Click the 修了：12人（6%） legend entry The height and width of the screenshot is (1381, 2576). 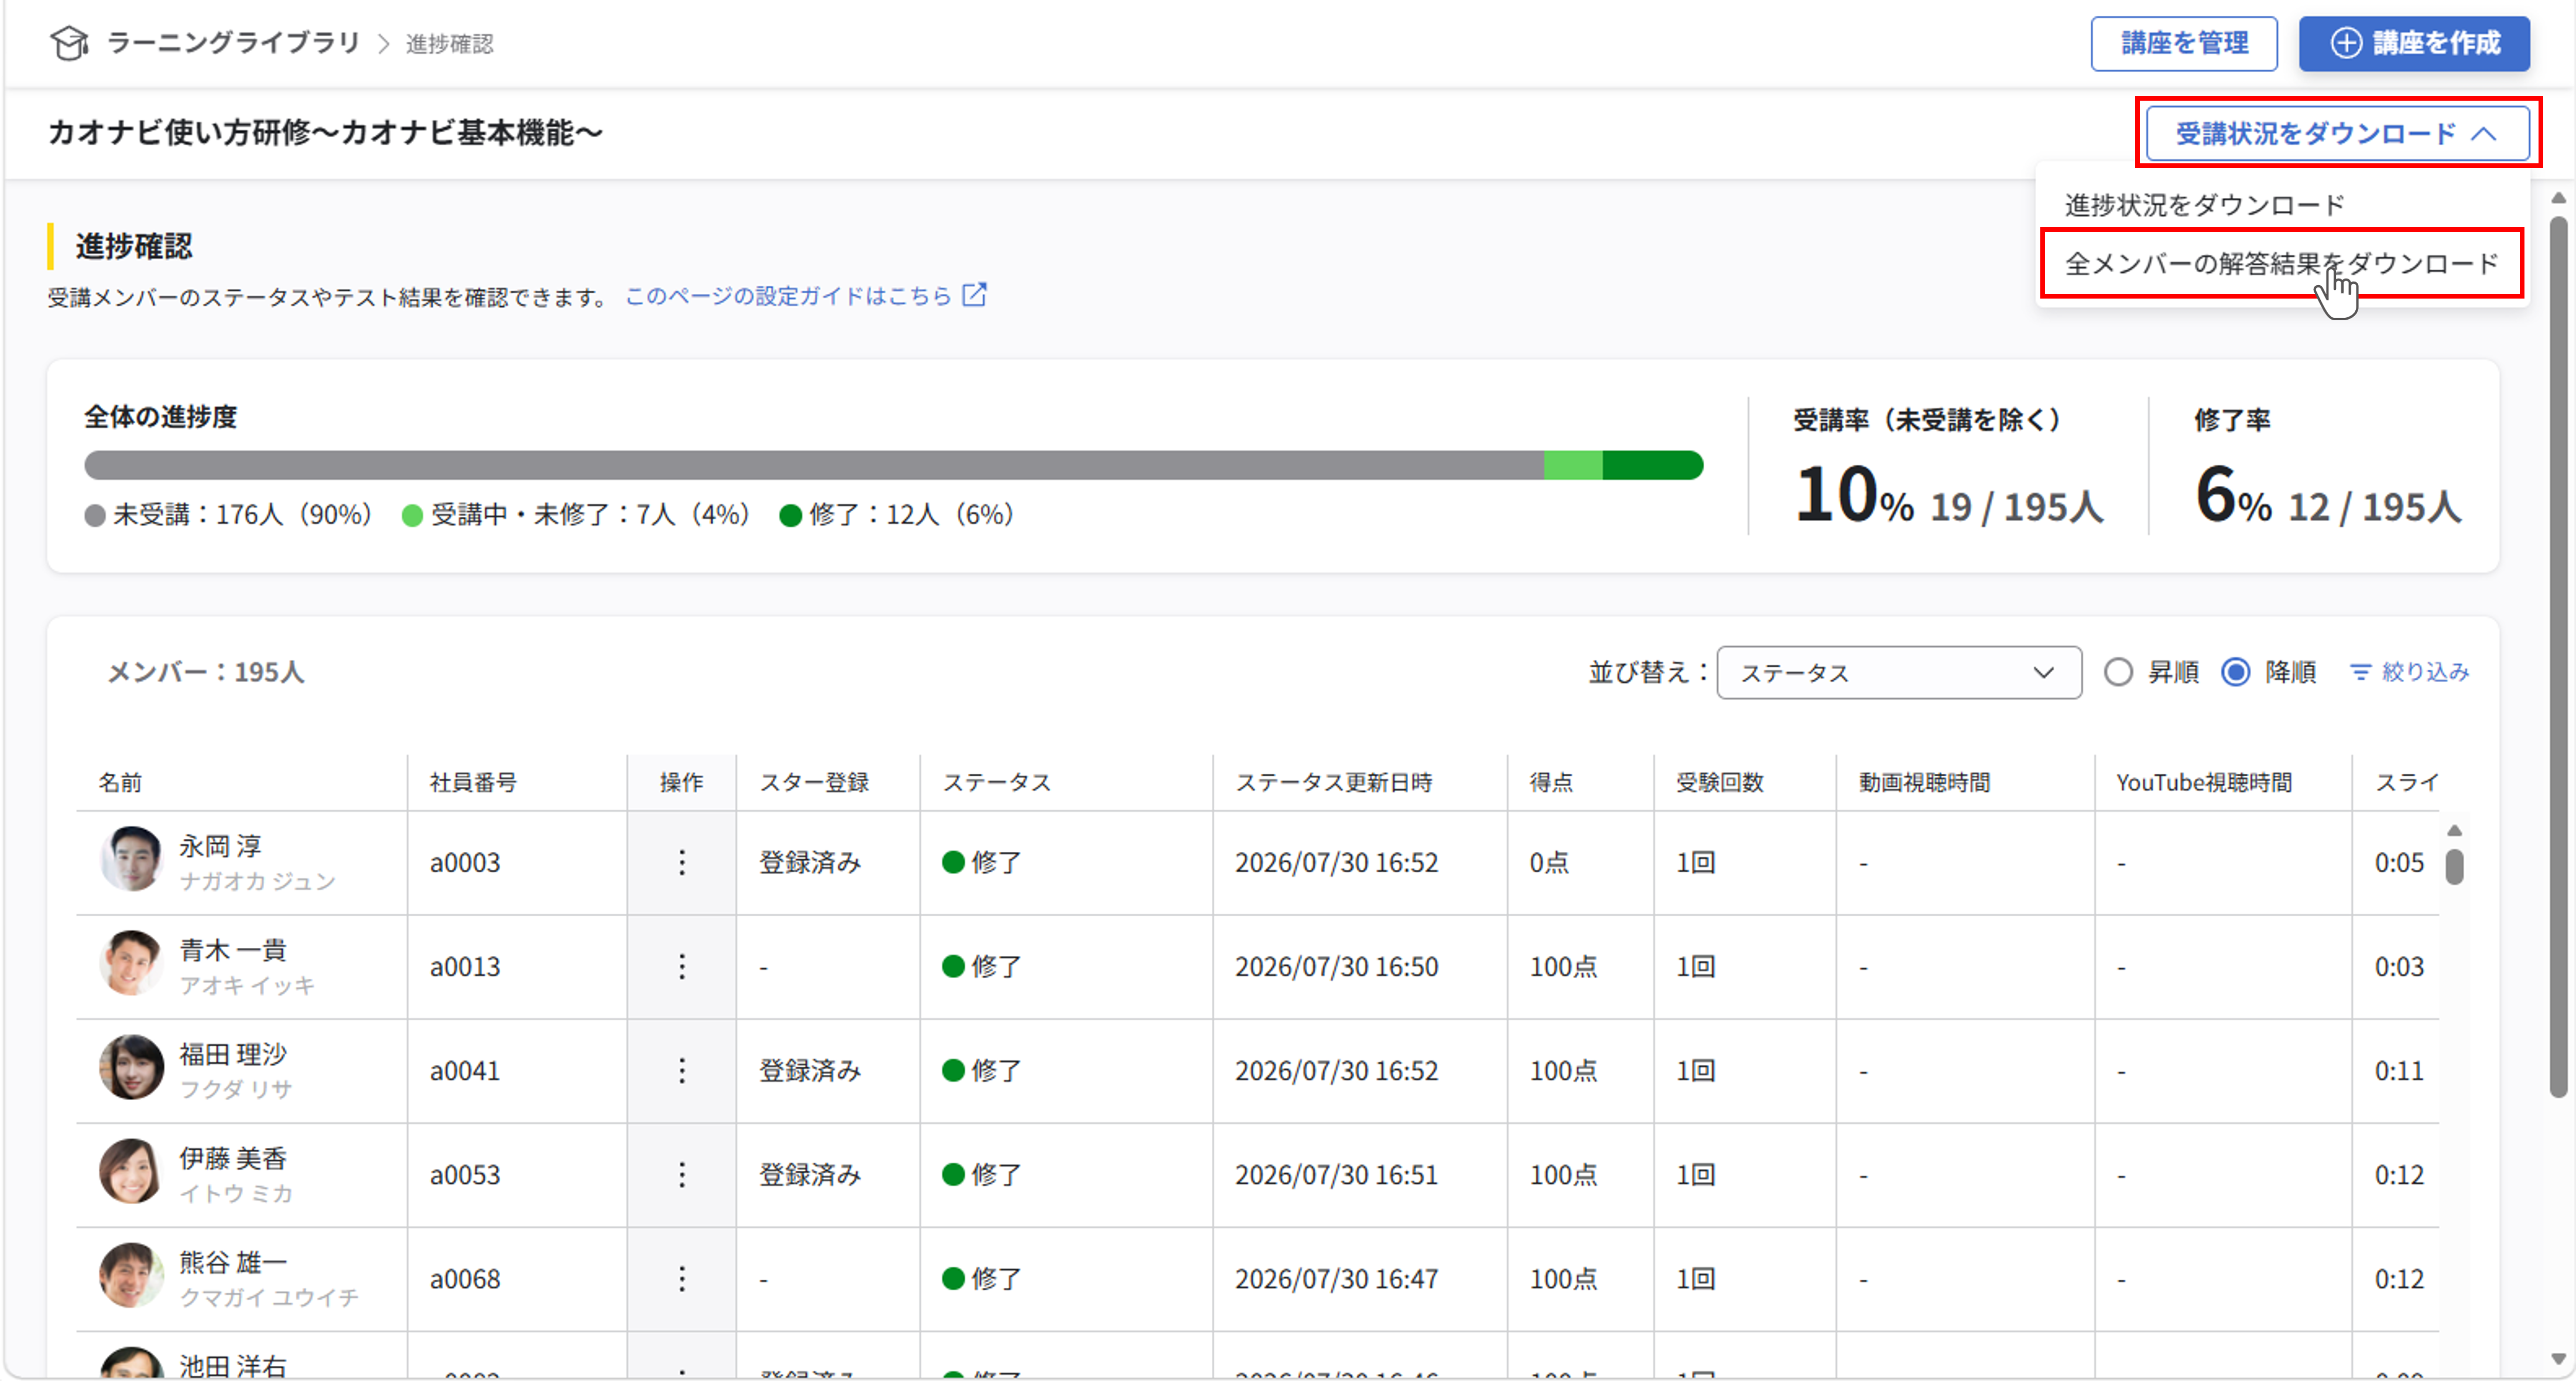point(897,515)
